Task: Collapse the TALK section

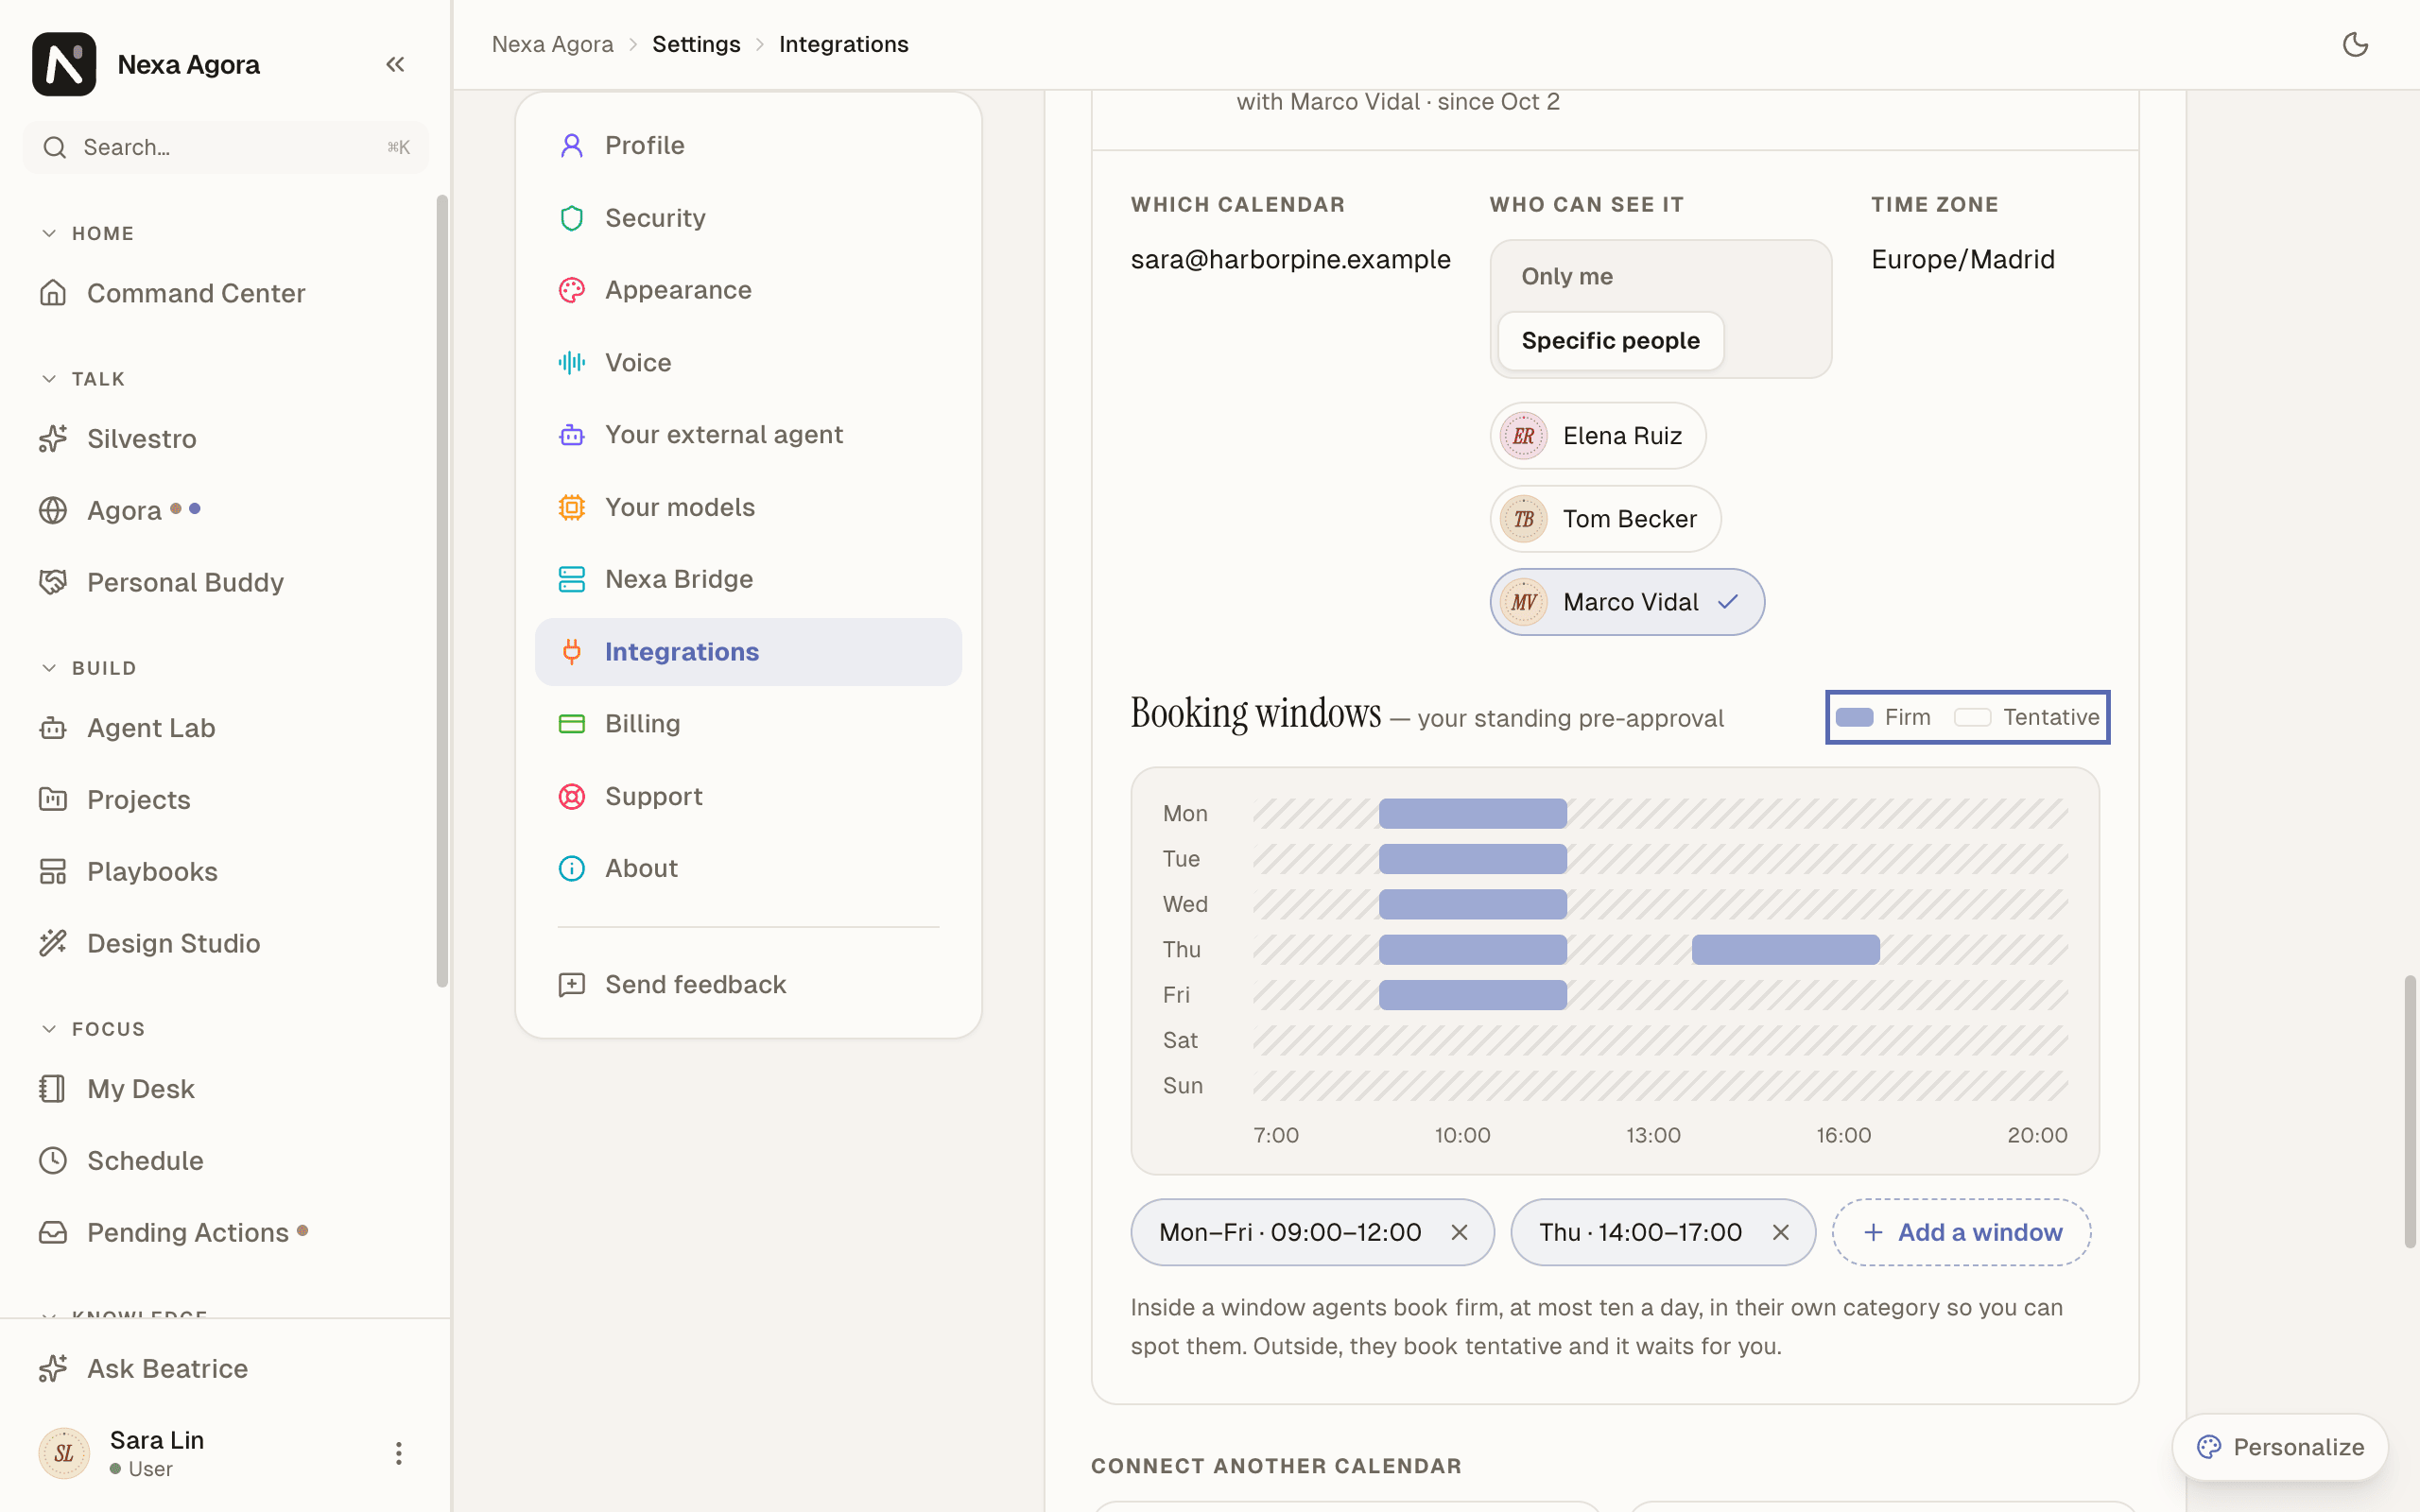Action: coord(49,379)
